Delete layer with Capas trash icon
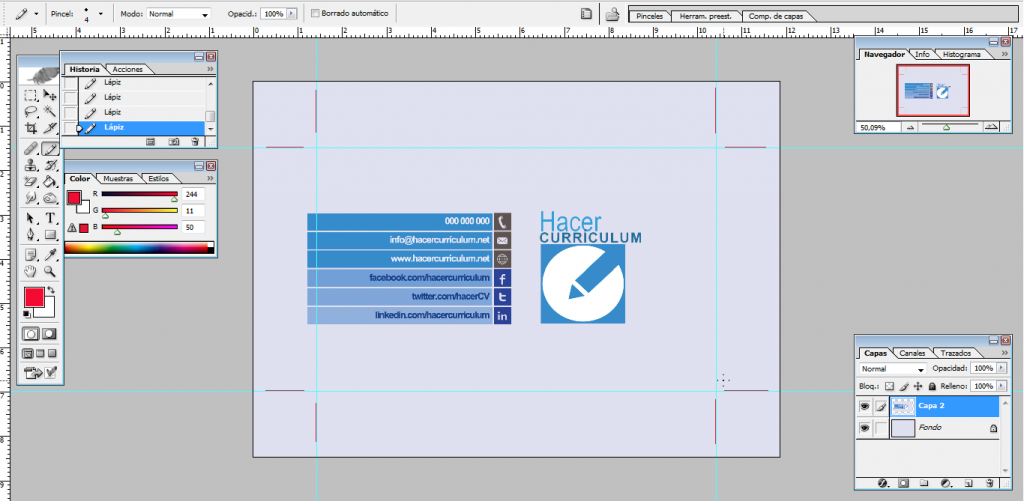 pyautogui.click(x=989, y=483)
